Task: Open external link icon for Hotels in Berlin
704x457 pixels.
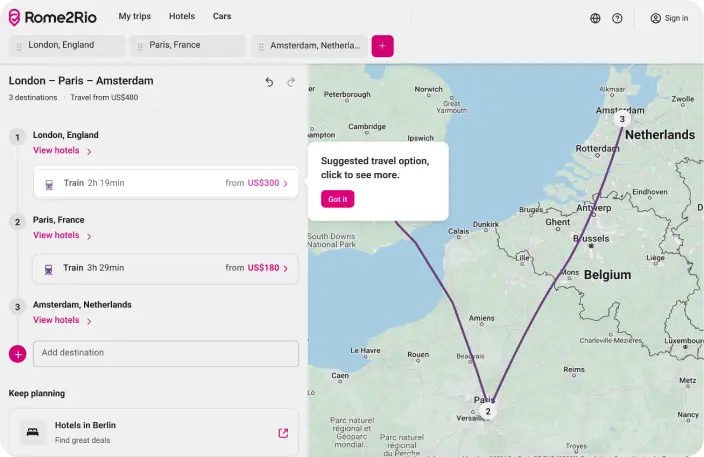Action: pos(283,433)
